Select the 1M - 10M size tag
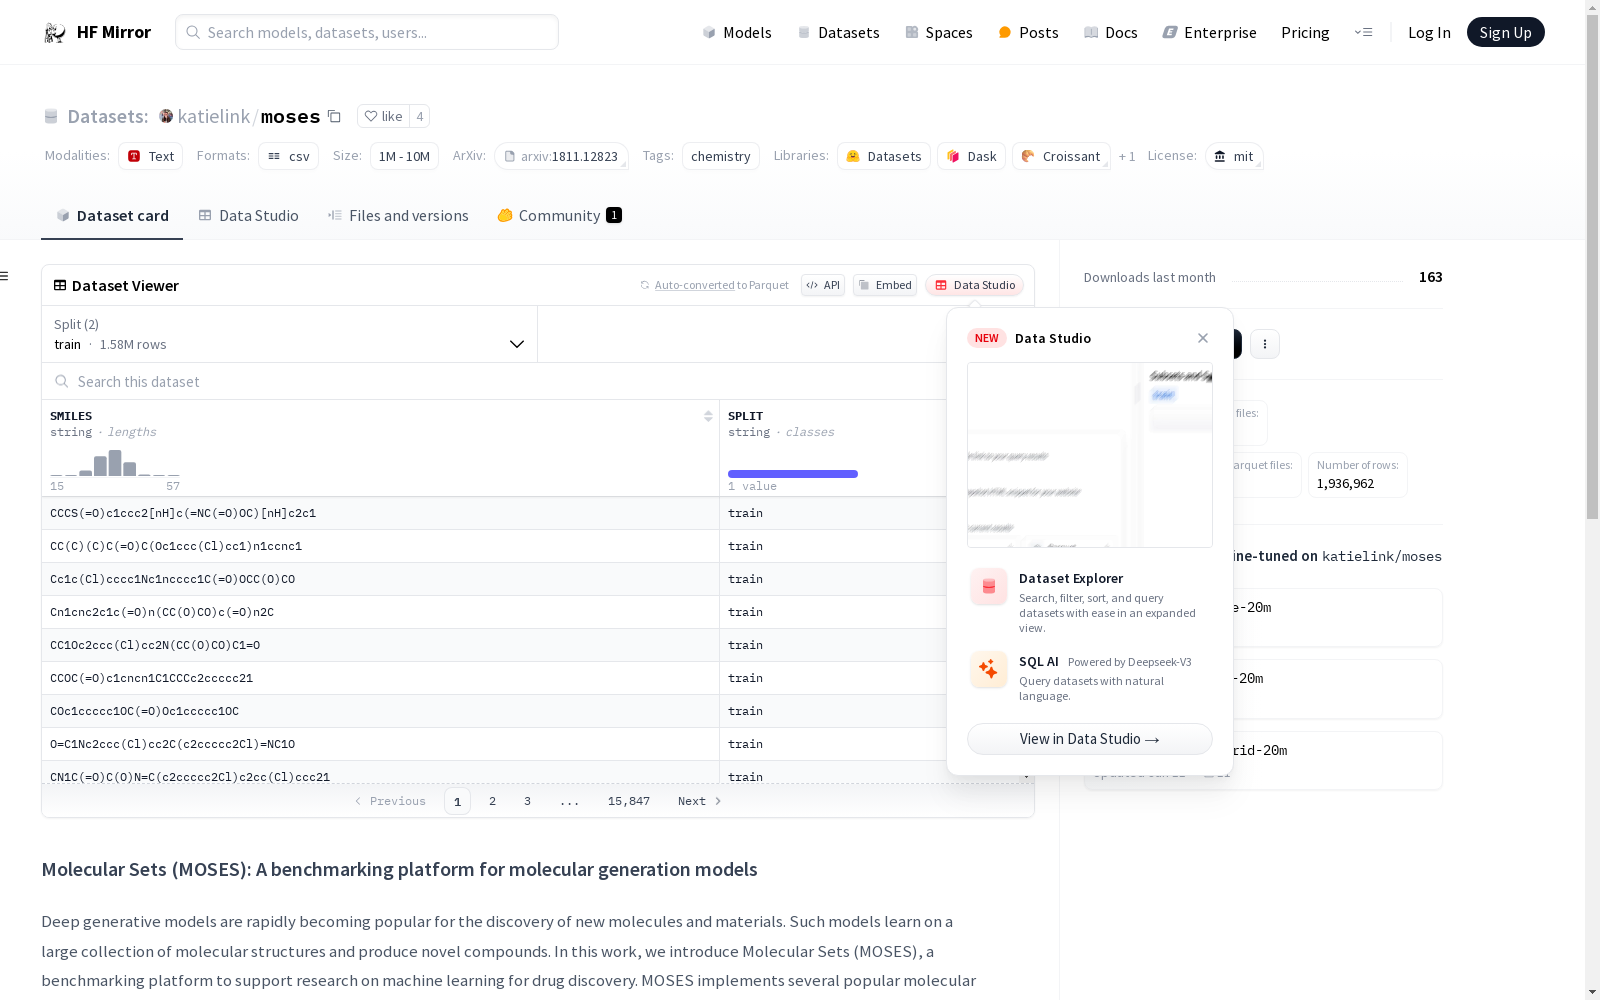The height and width of the screenshot is (1000, 1600). click(x=404, y=156)
